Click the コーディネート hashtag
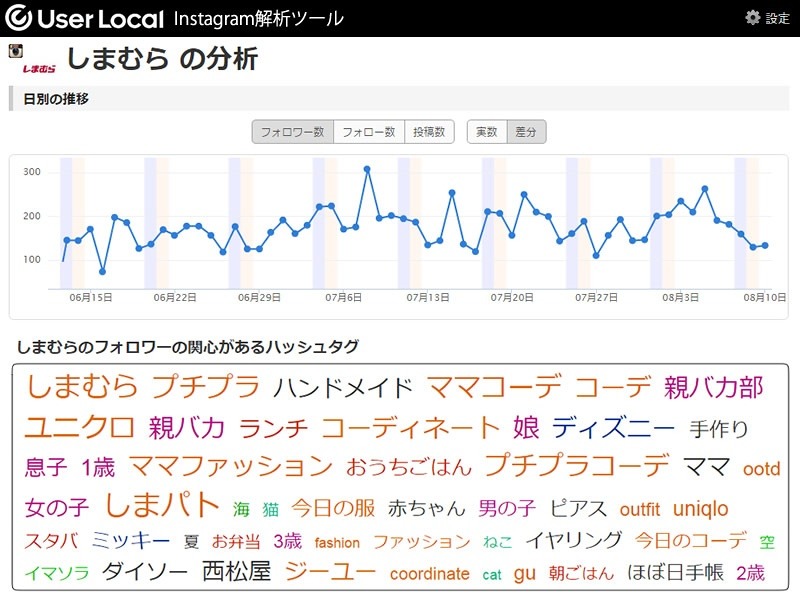Screen dimensions: 800x600 coord(410,427)
